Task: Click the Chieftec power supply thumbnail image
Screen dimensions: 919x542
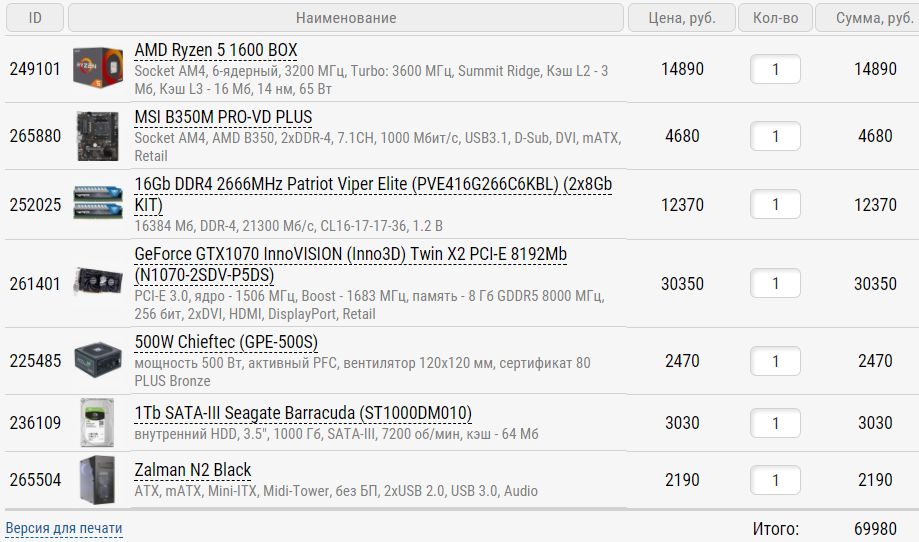Action: tap(97, 361)
